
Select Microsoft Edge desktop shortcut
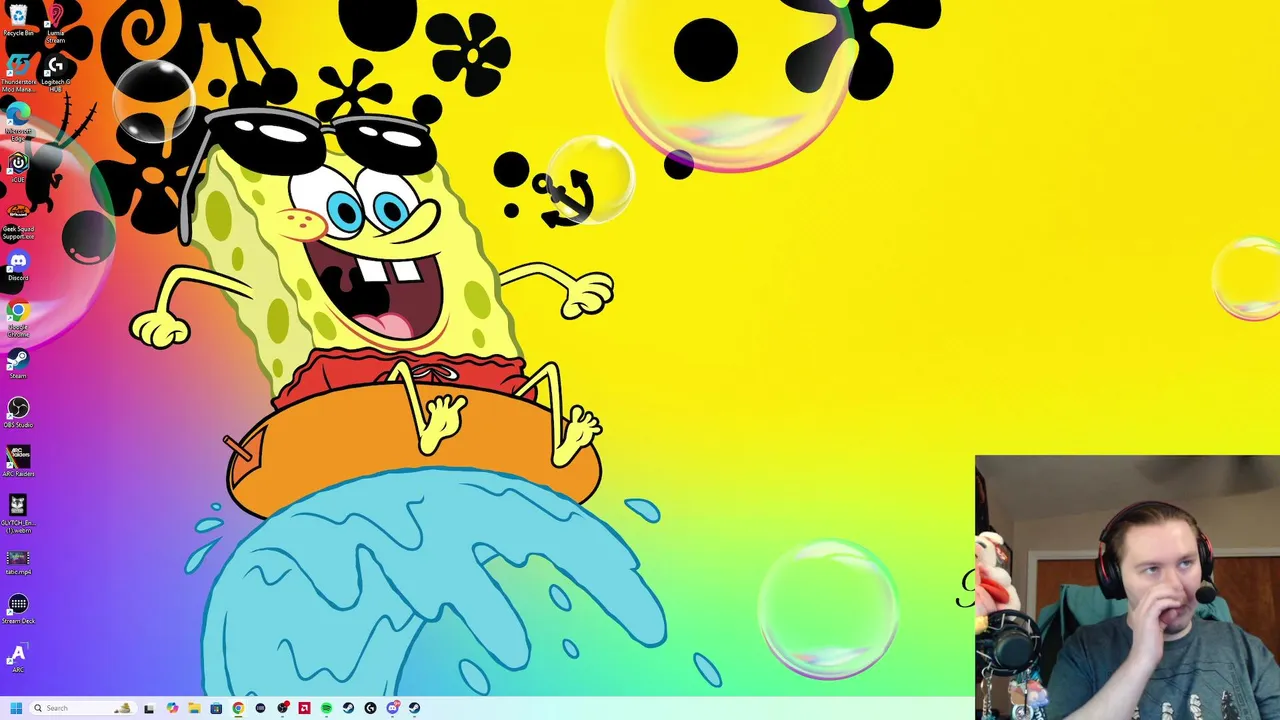click(x=18, y=120)
